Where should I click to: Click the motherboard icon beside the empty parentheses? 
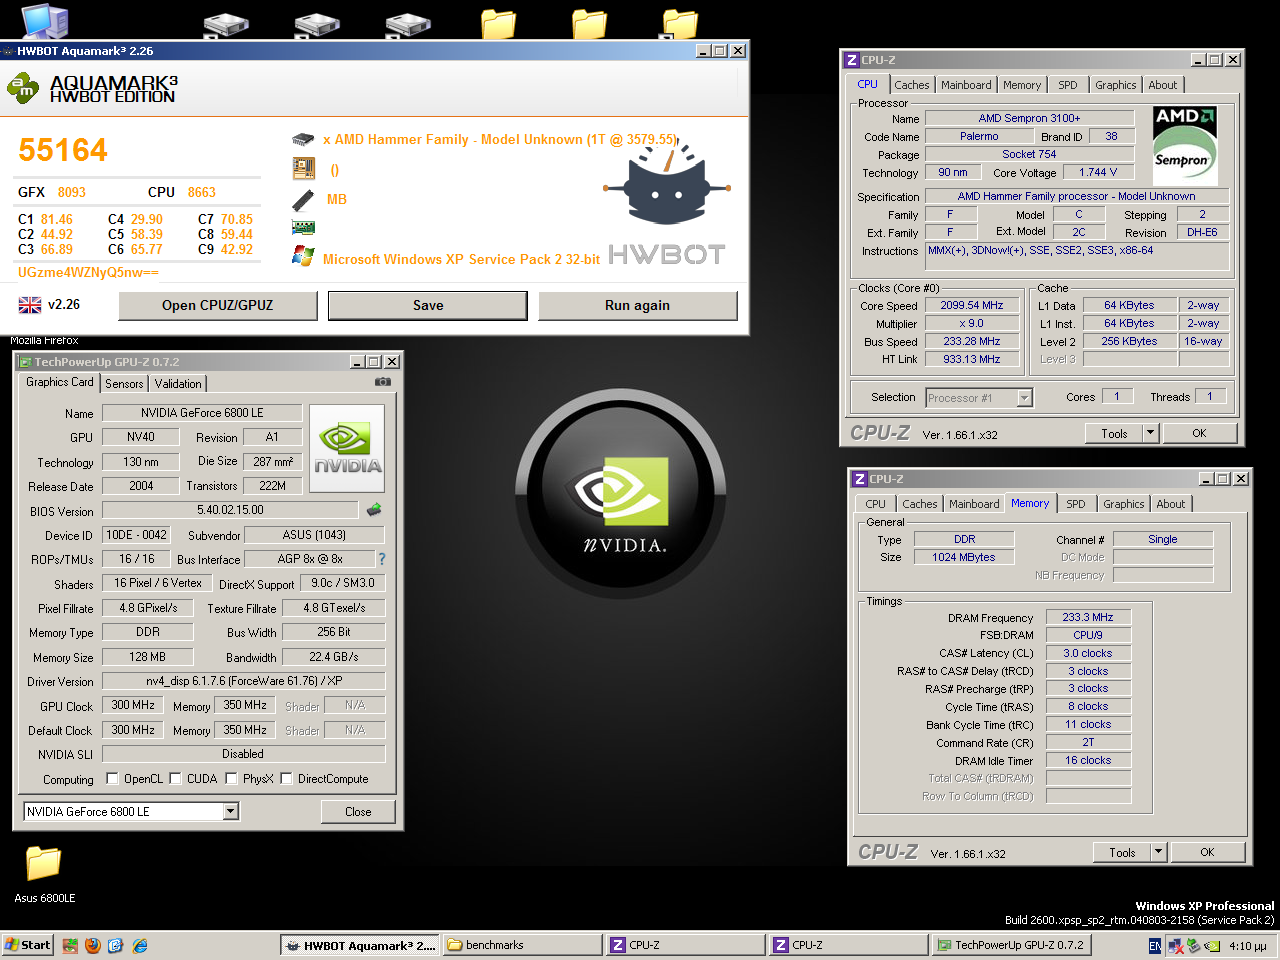pos(303,168)
